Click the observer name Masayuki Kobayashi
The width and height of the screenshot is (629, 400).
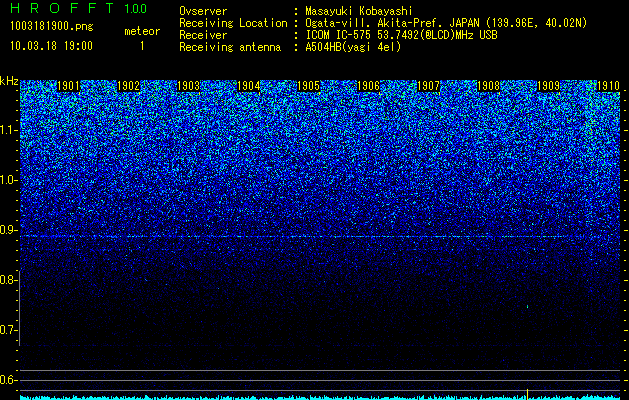[358, 11]
